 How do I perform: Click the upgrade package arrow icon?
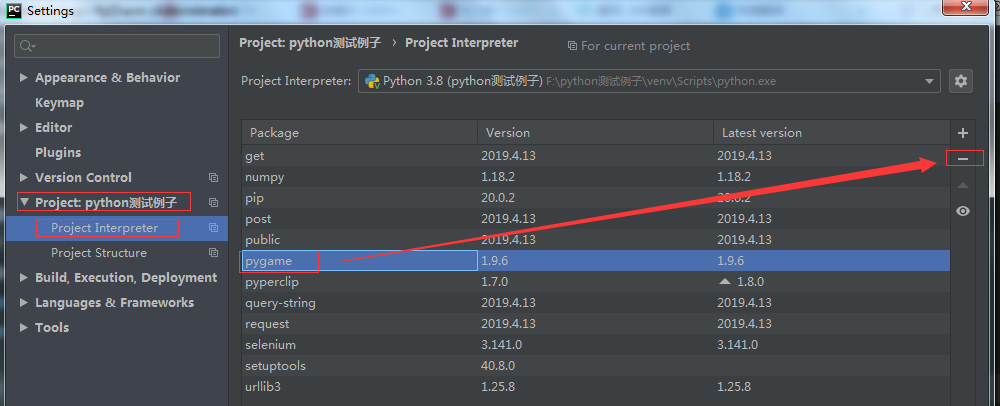pyautogui.click(x=963, y=185)
